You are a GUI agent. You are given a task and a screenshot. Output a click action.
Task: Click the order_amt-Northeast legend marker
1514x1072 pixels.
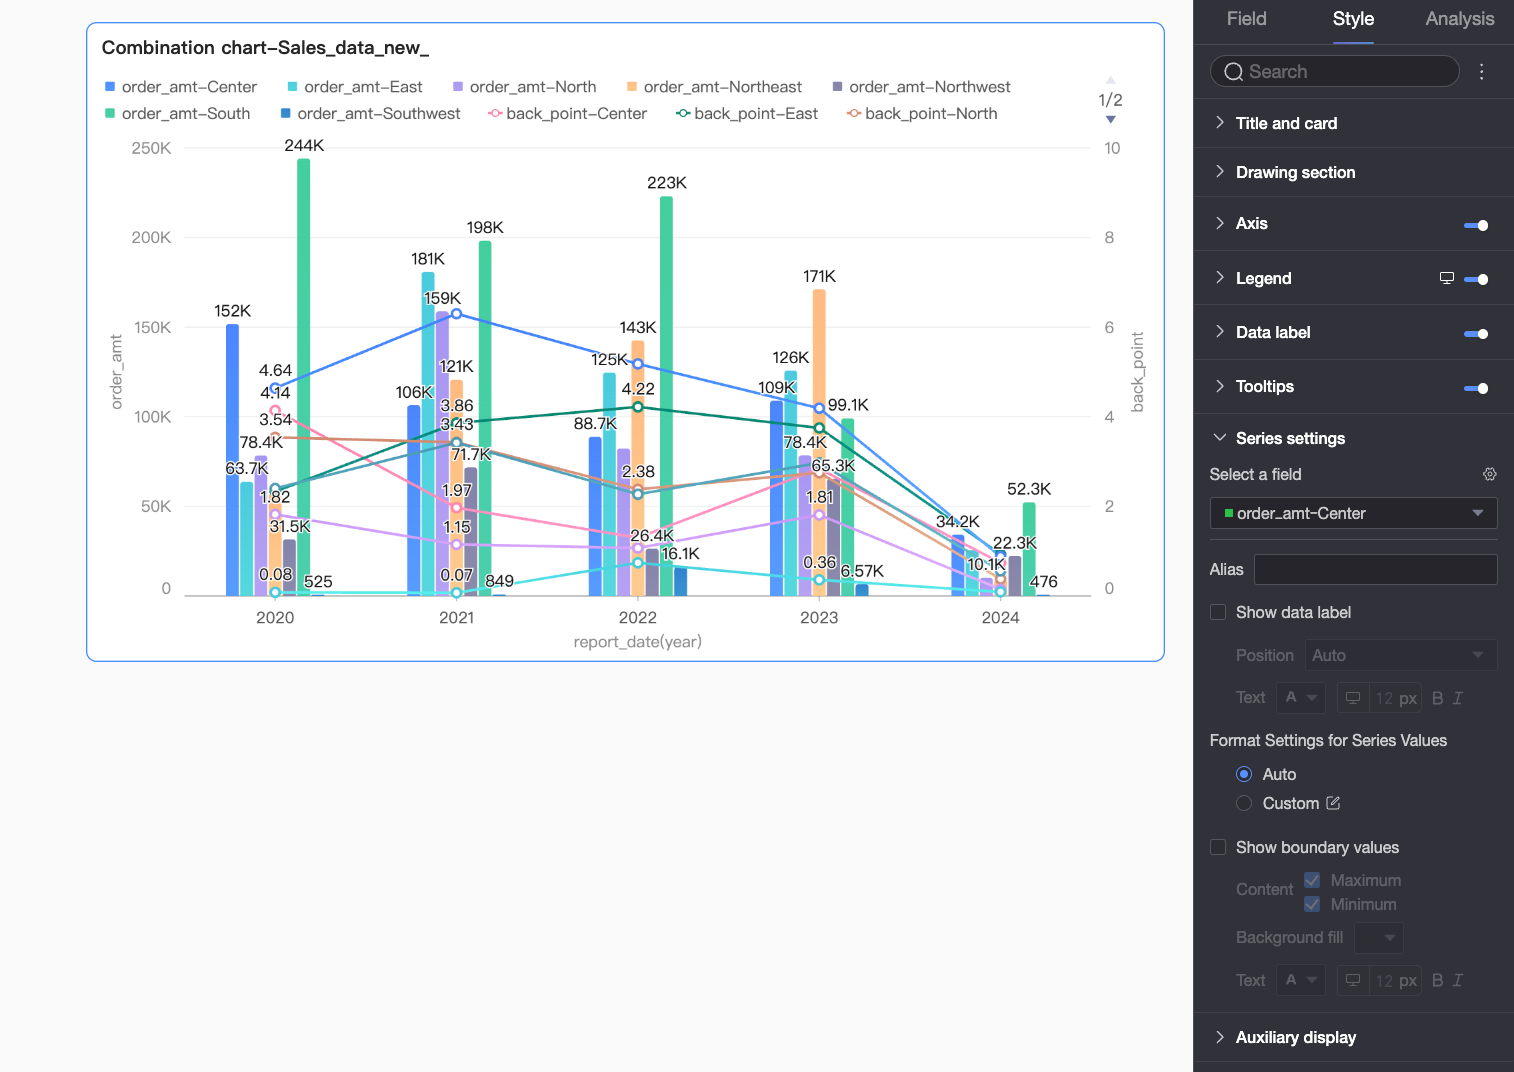(x=632, y=87)
